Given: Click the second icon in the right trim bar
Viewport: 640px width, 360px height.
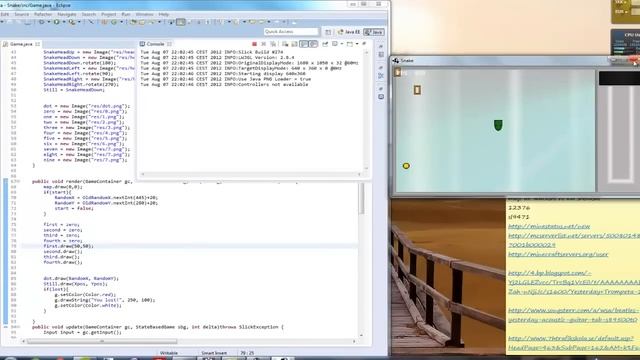Looking at the screenshot, I should 380,55.
